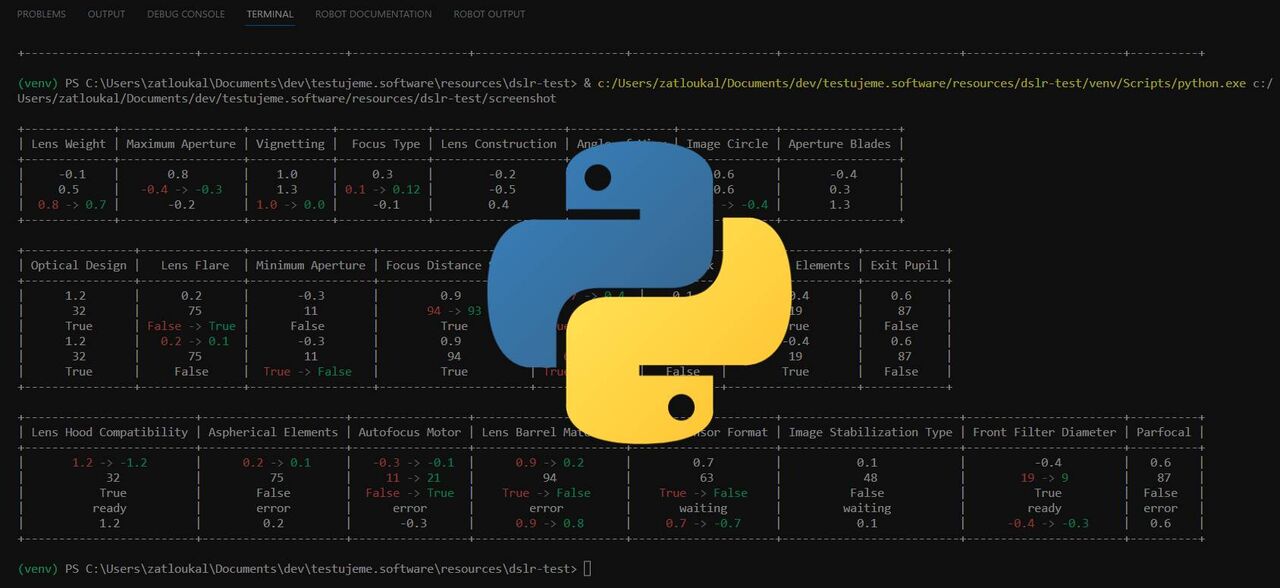
Task: Activate the TERMINAL tab
Action: [x=268, y=14]
